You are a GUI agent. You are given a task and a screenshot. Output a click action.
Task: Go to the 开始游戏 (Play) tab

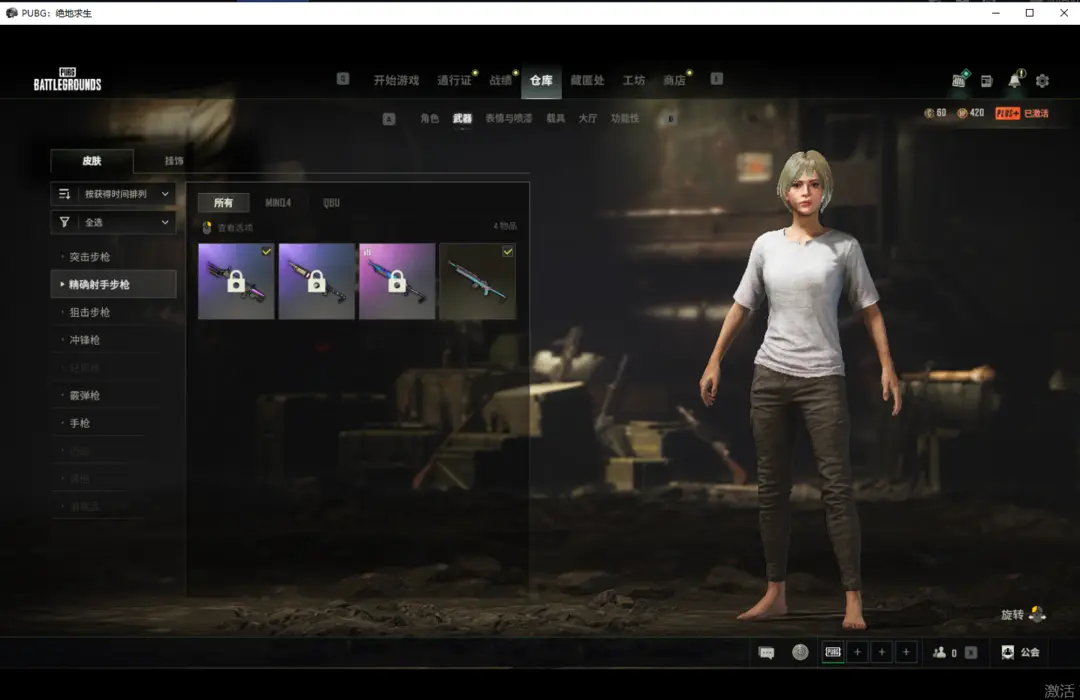(x=396, y=80)
